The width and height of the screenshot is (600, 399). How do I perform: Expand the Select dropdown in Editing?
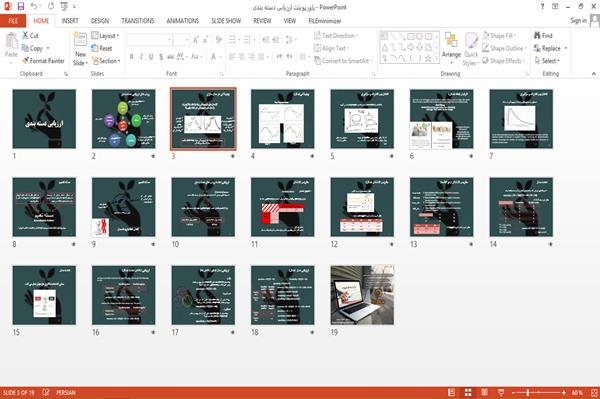pyautogui.click(x=547, y=61)
